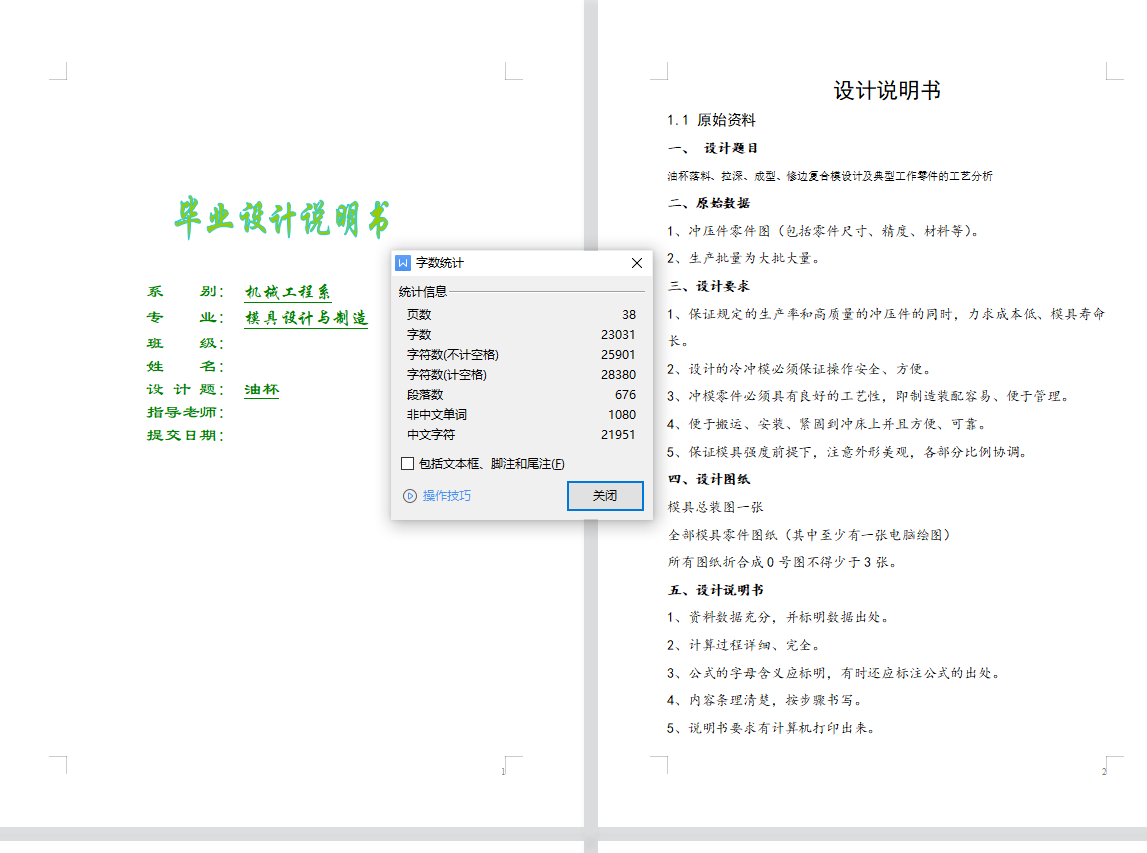The width and height of the screenshot is (1147, 853).
Task: Click the 段落数 row label
Action: coord(425,395)
